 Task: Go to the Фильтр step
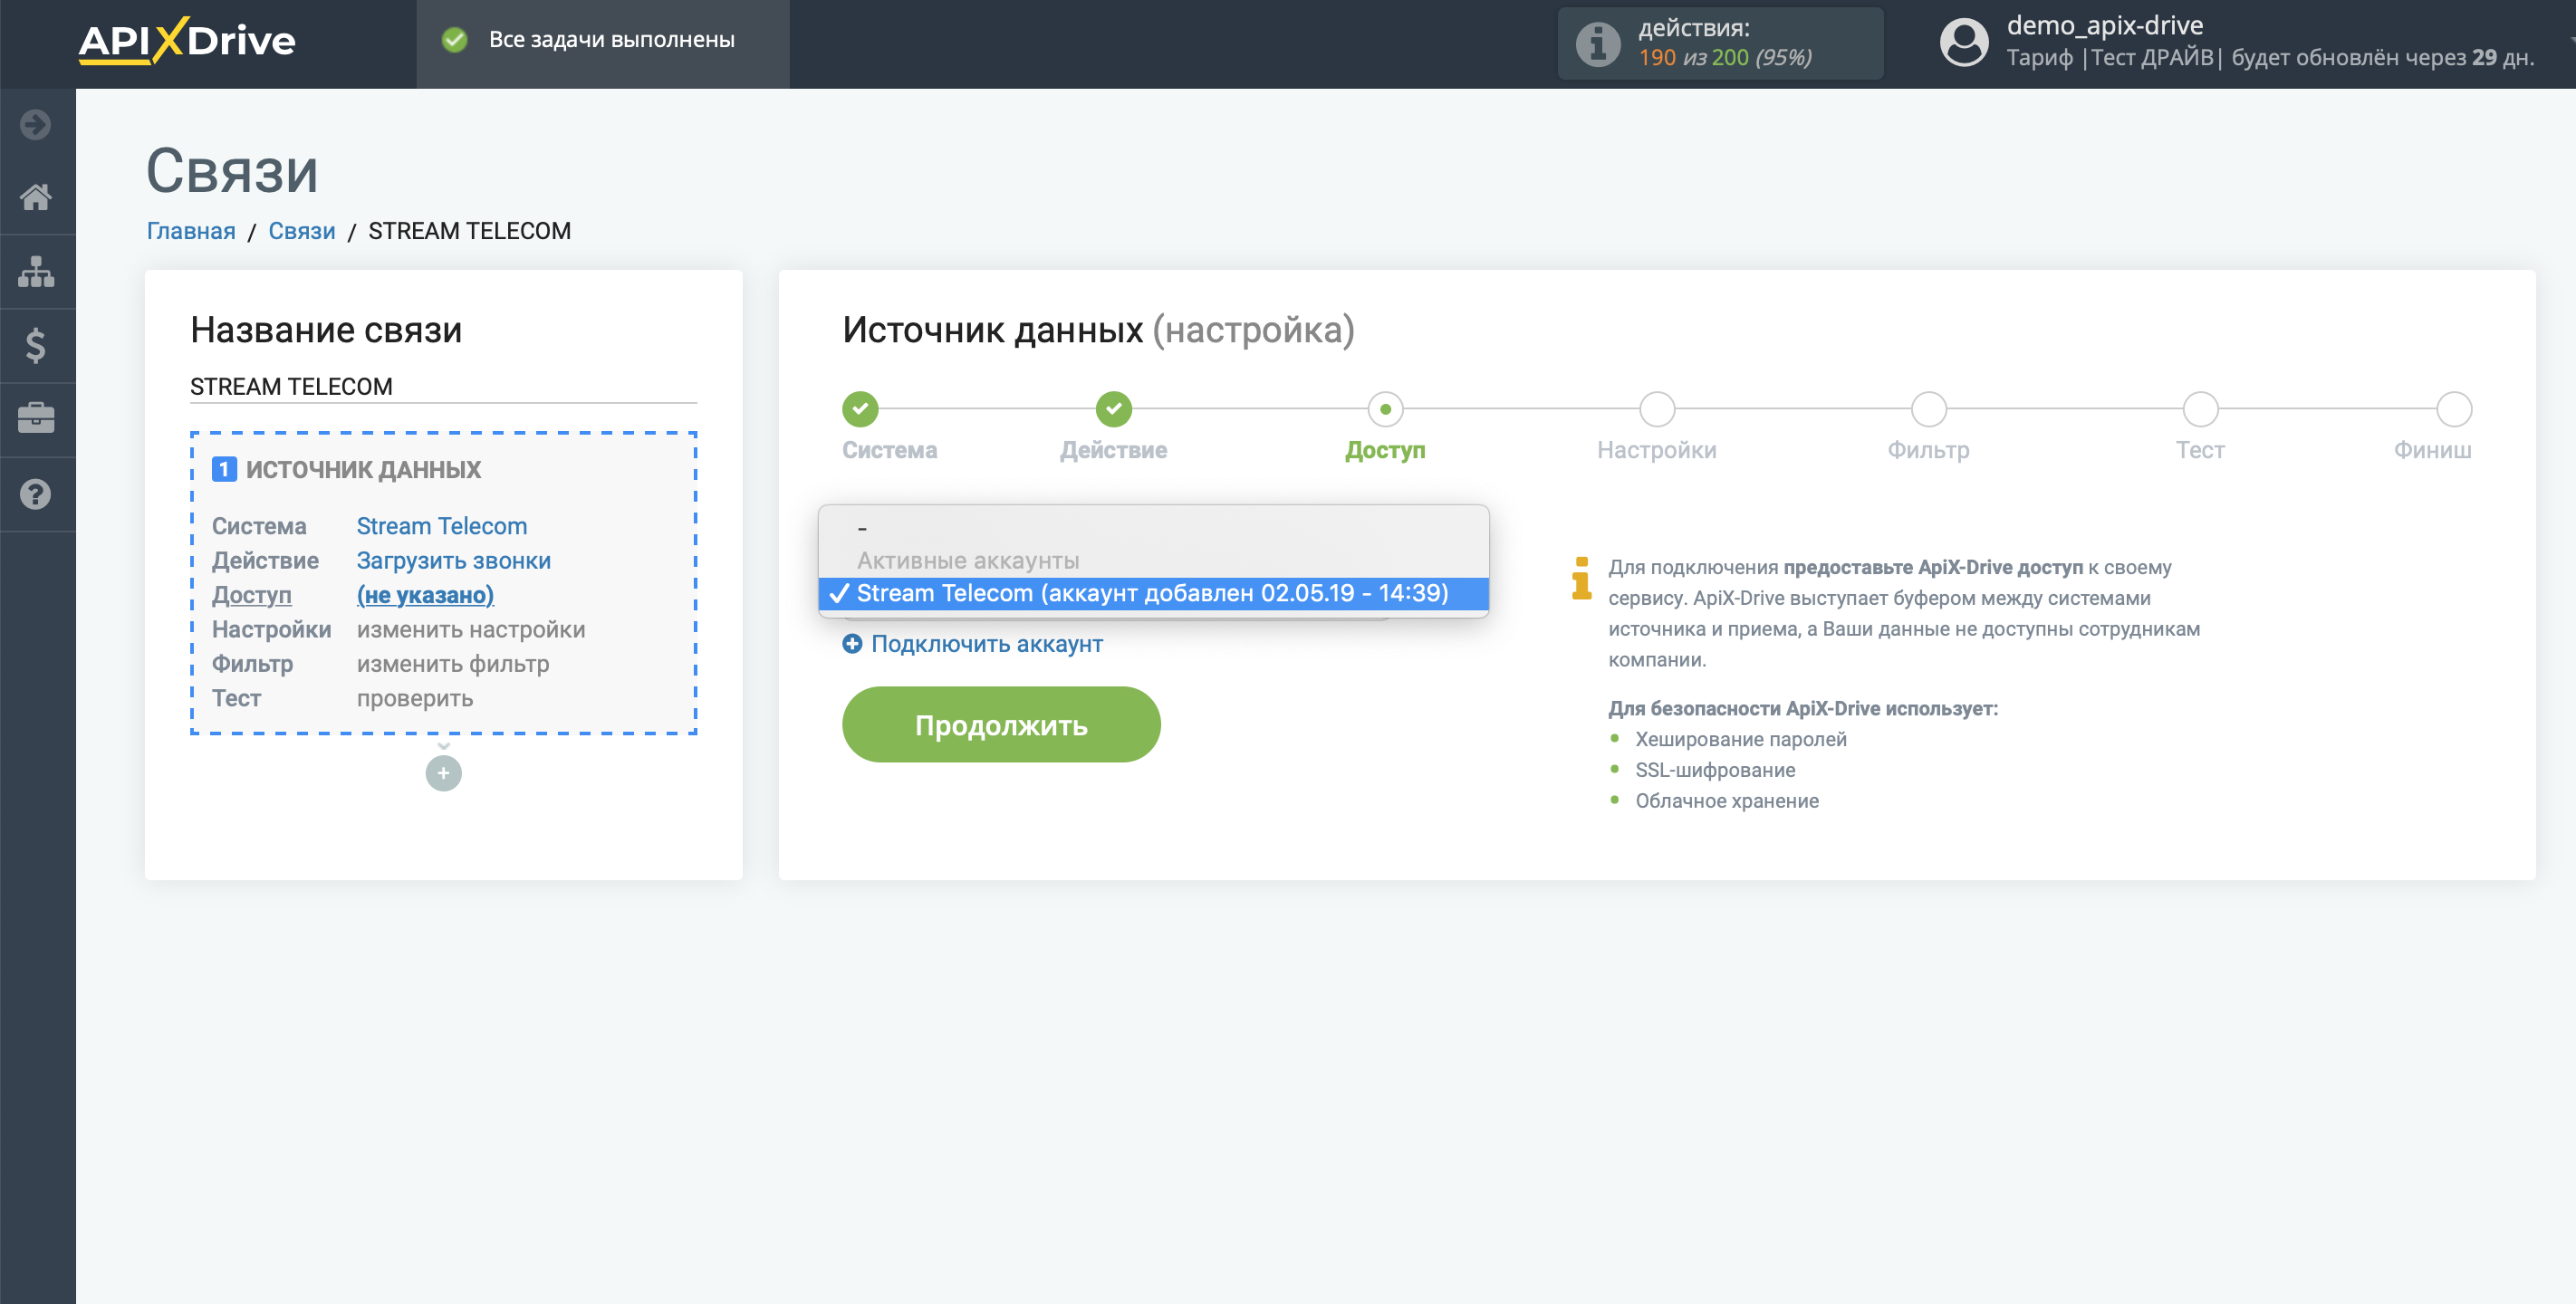[x=1928, y=409]
